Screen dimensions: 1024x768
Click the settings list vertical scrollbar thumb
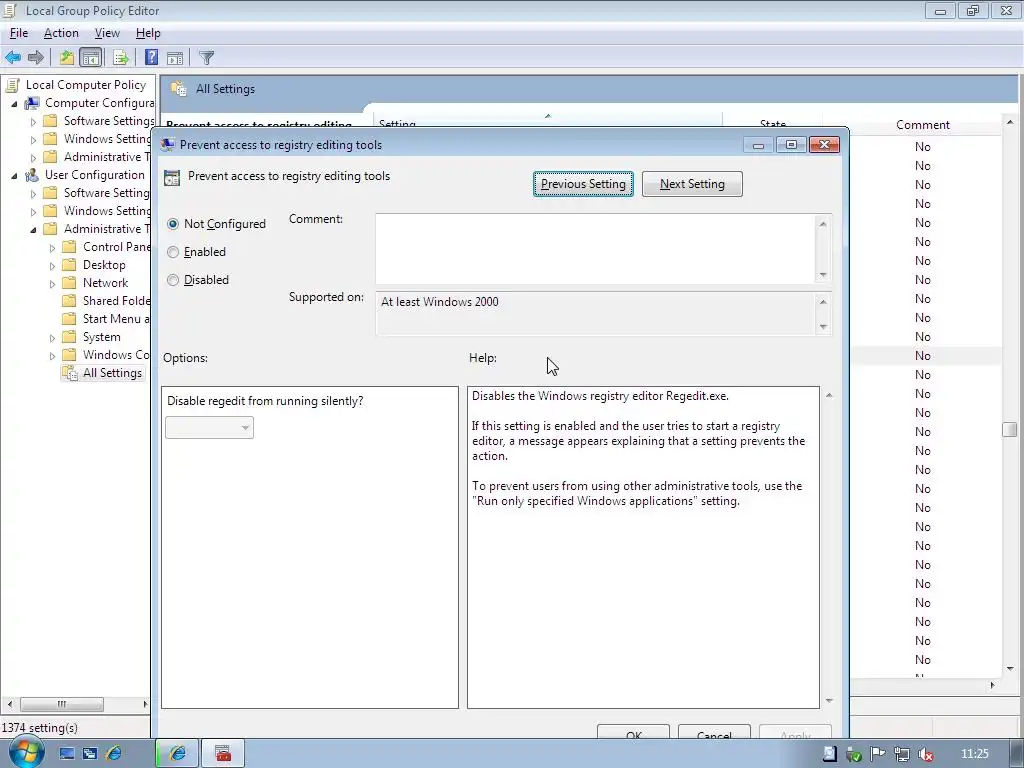pyautogui.click(x=1010, y=429)
